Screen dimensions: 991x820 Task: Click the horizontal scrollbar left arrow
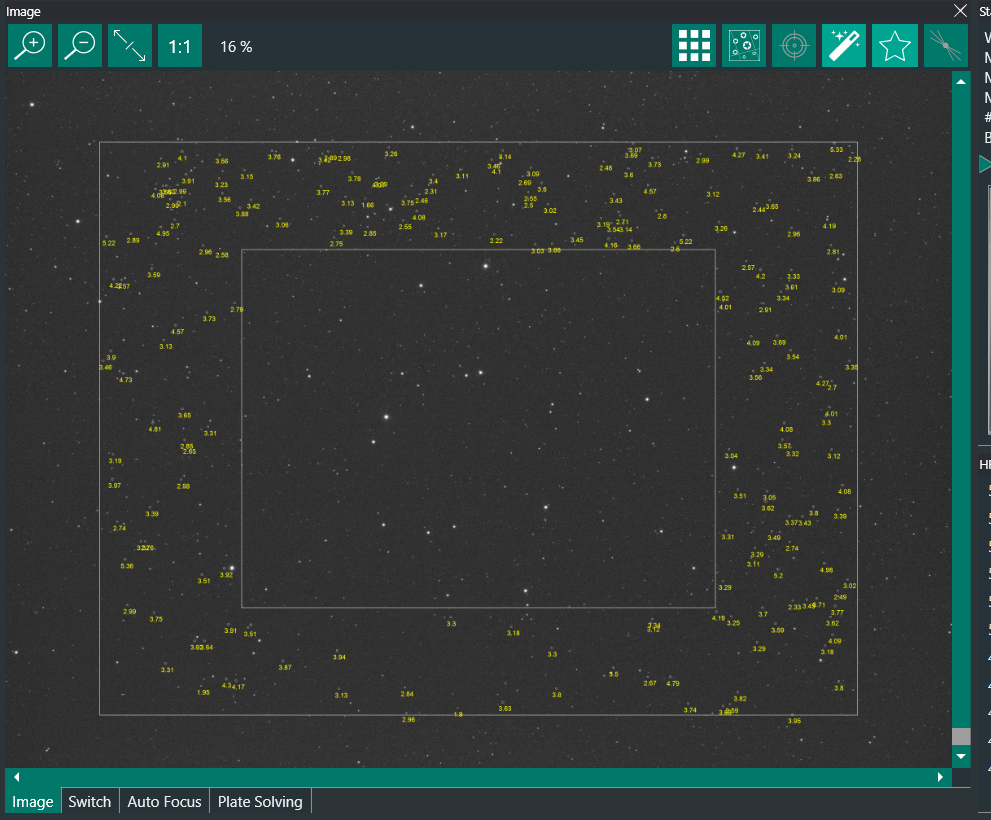pyautogui.click(x=16, y=777)
